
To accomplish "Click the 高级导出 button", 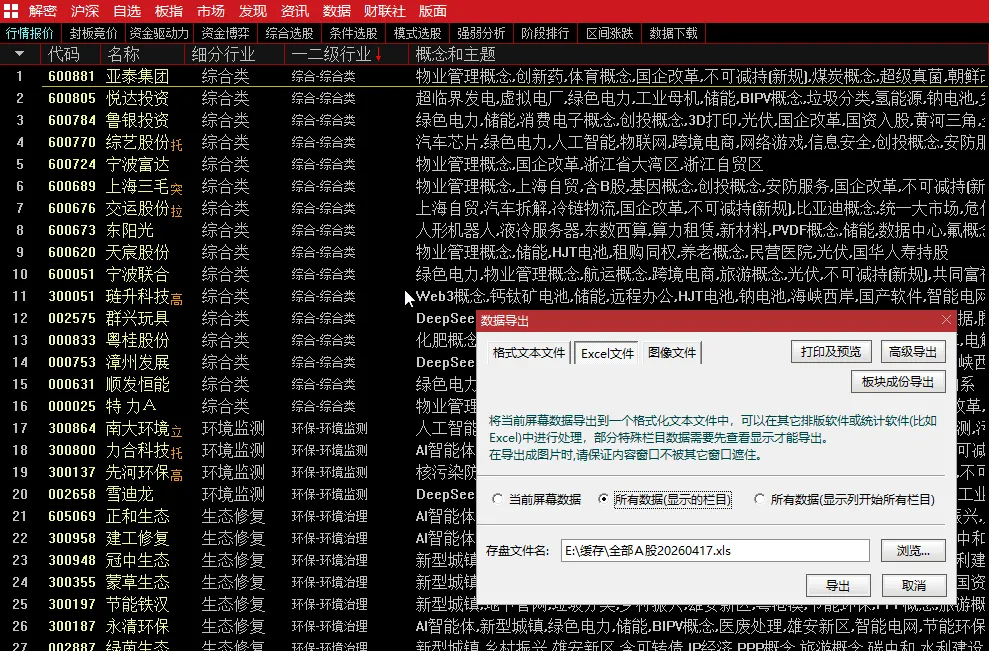I will tap(913, 351).
